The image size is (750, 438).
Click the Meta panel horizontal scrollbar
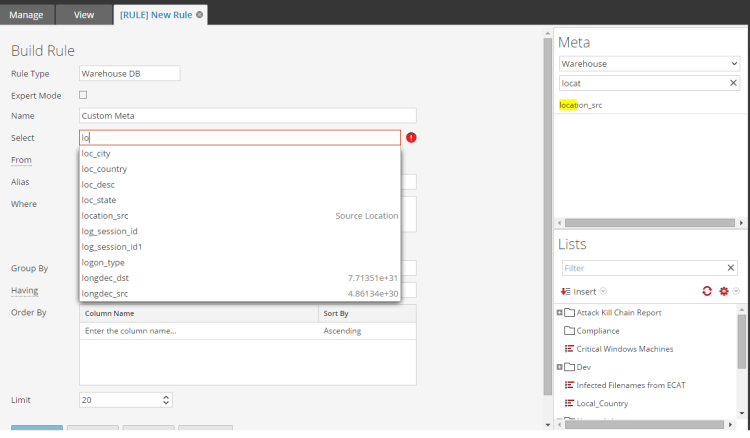650,223
